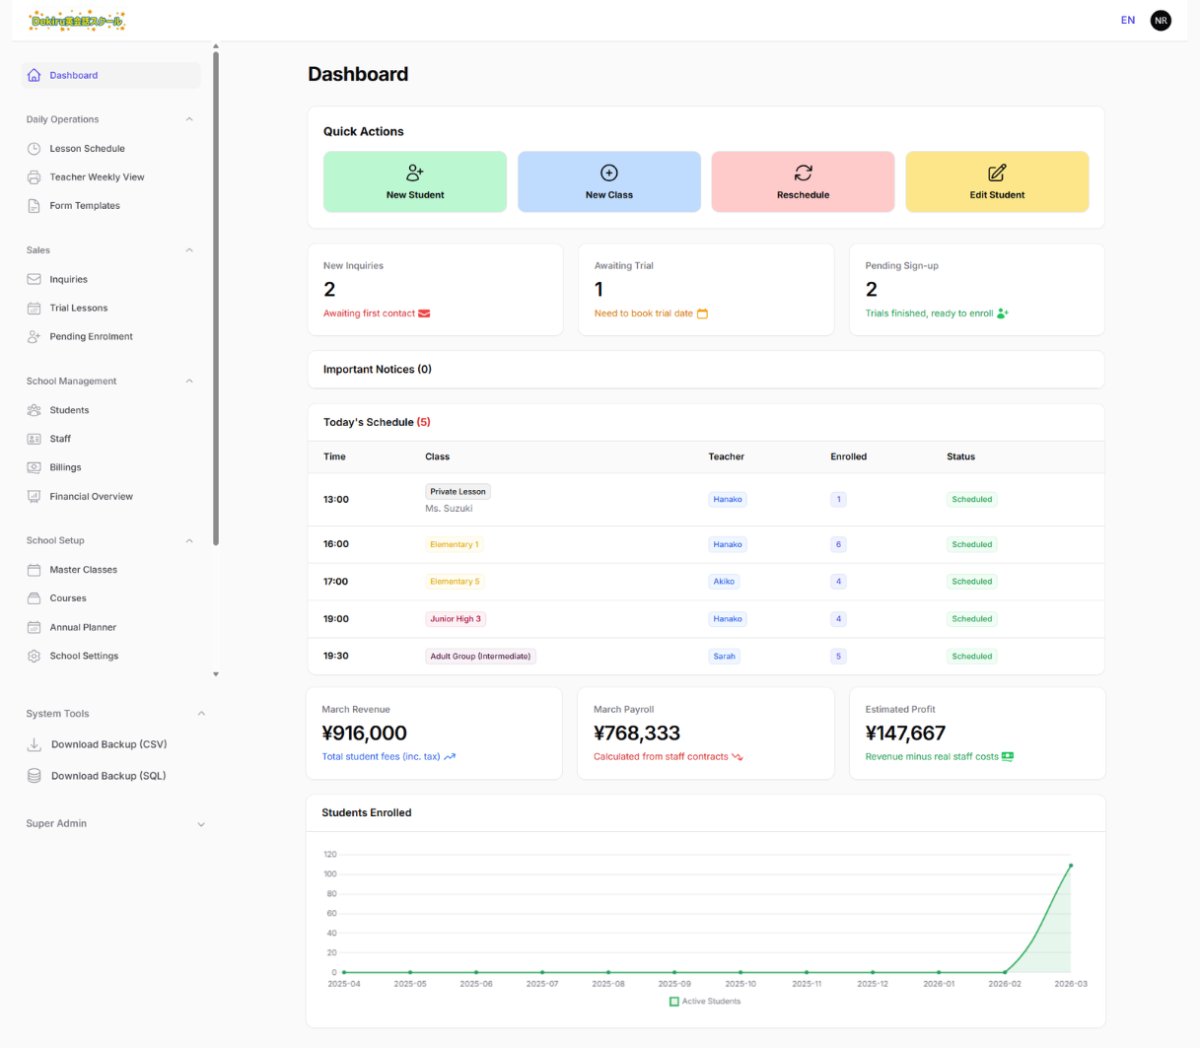This screenshot has width=1200, height=1048.
Task: Click the Edit Student pencil icon
Action: click(x=997, y=173)
